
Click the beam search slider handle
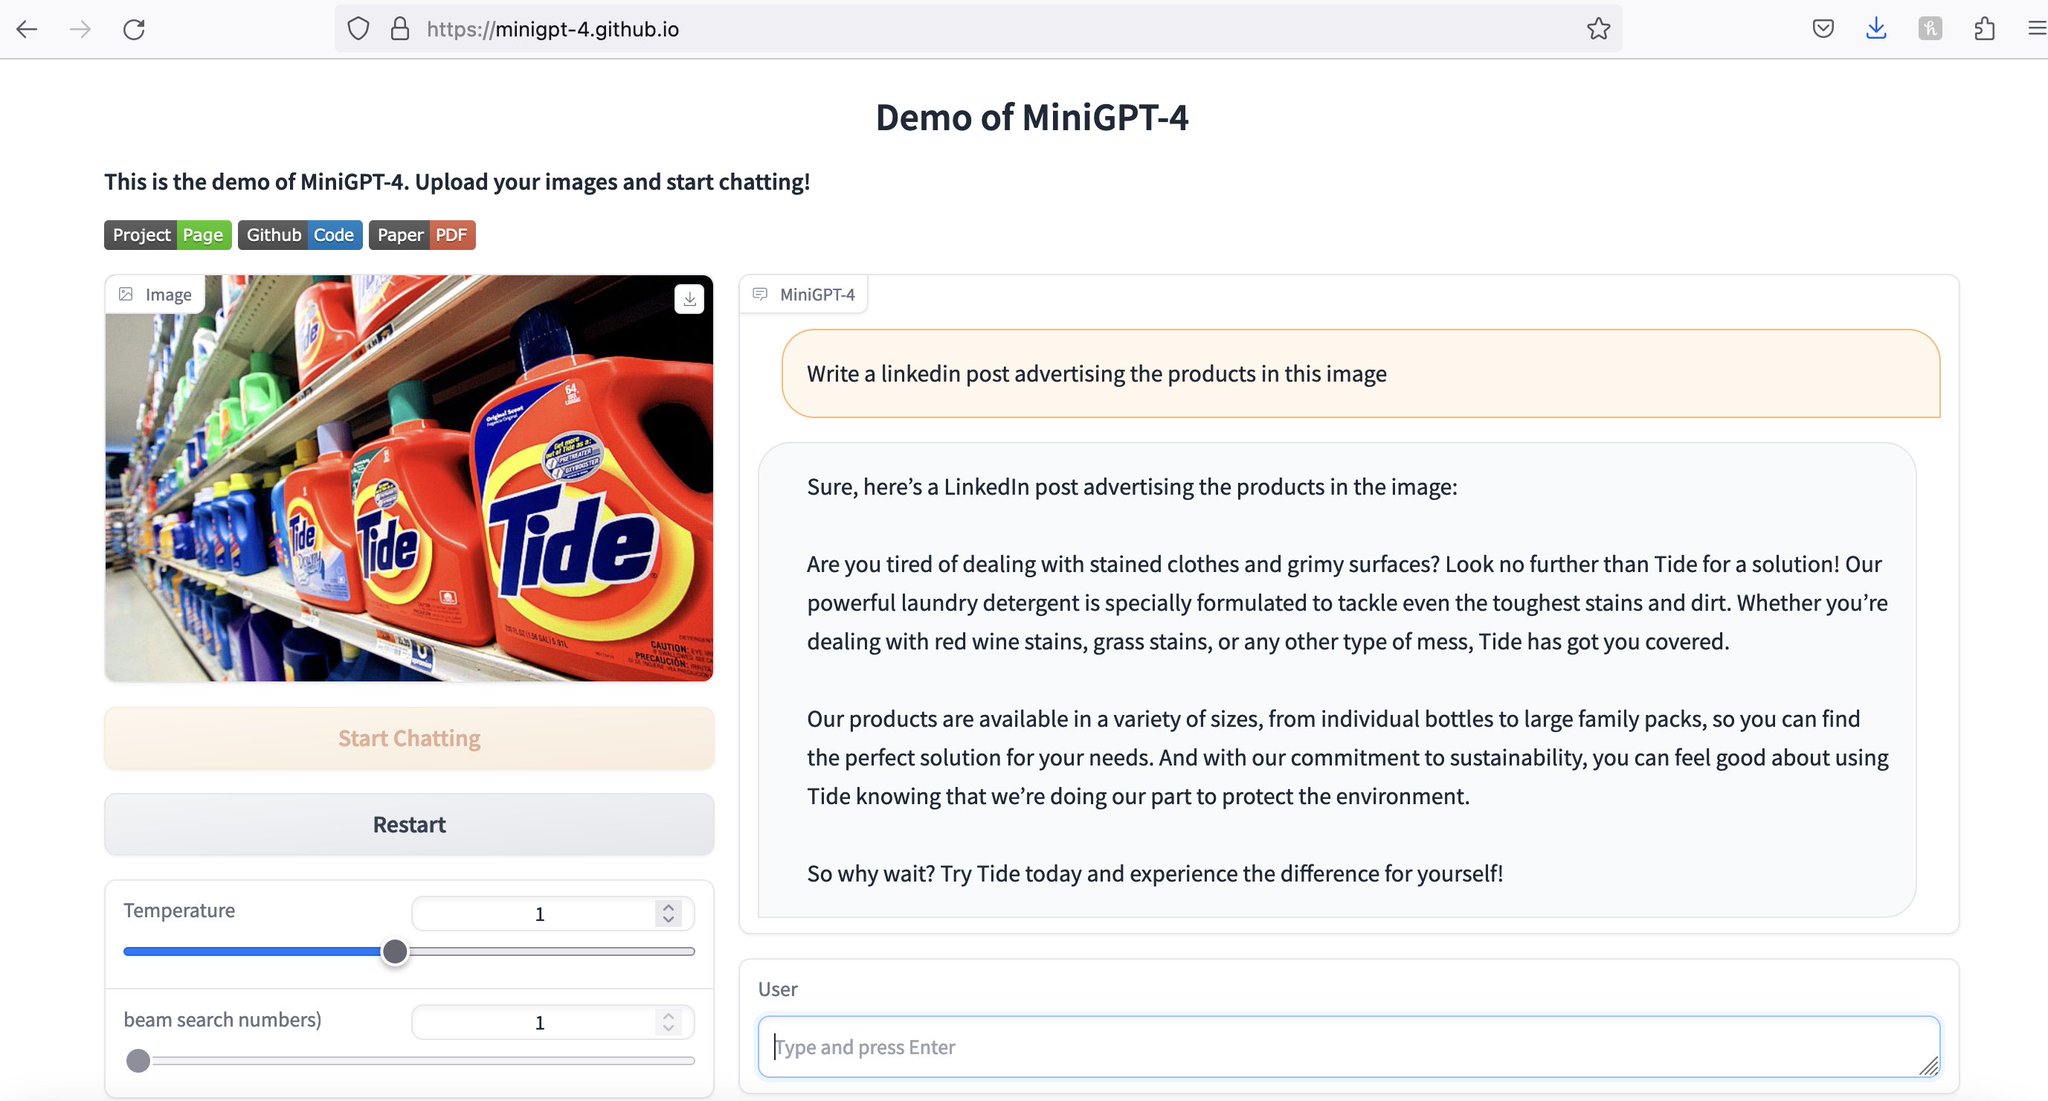coord(138,1061)
